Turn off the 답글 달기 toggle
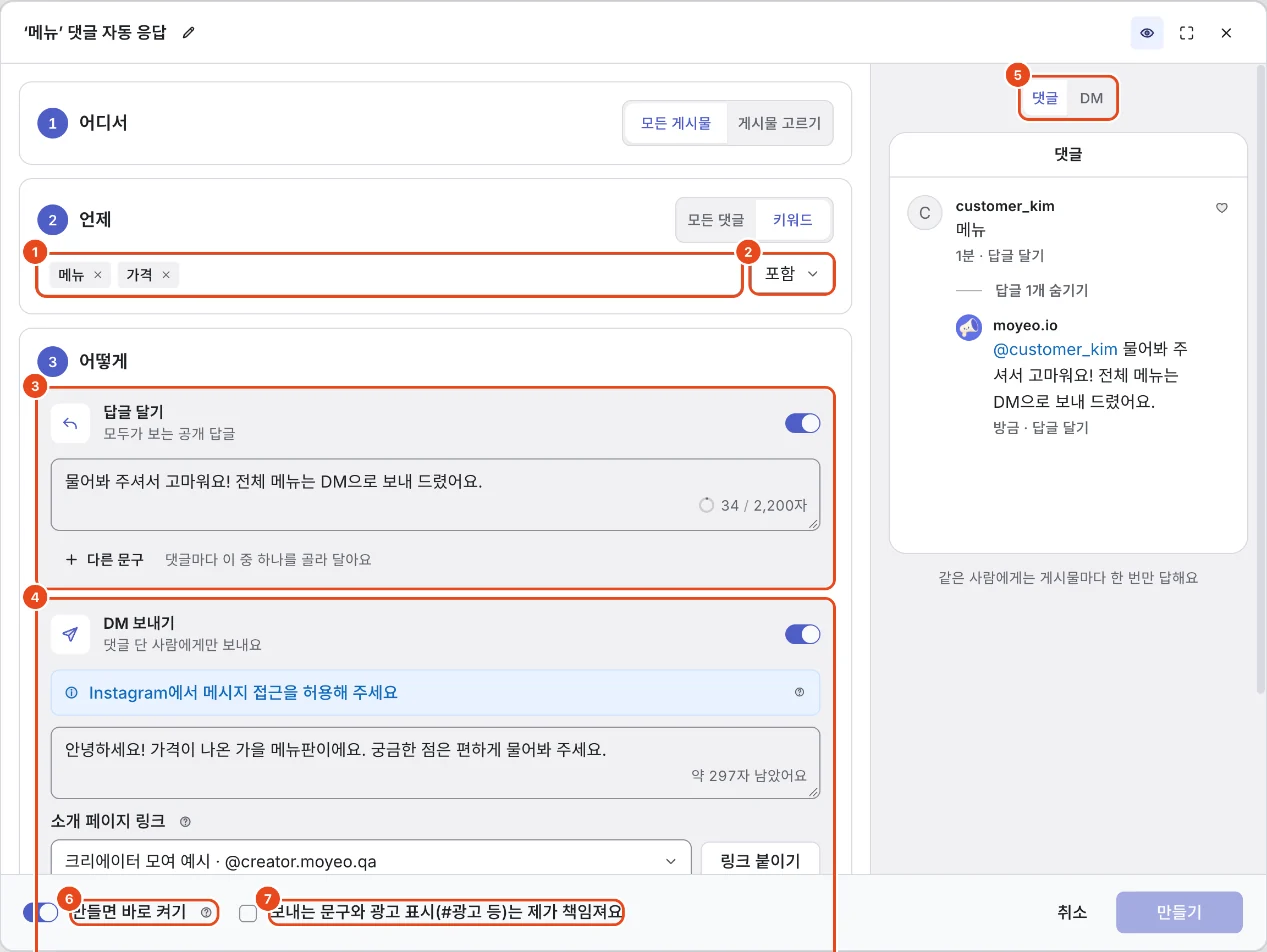This screenshot has height=952, width=1267. tap(803, 423)
